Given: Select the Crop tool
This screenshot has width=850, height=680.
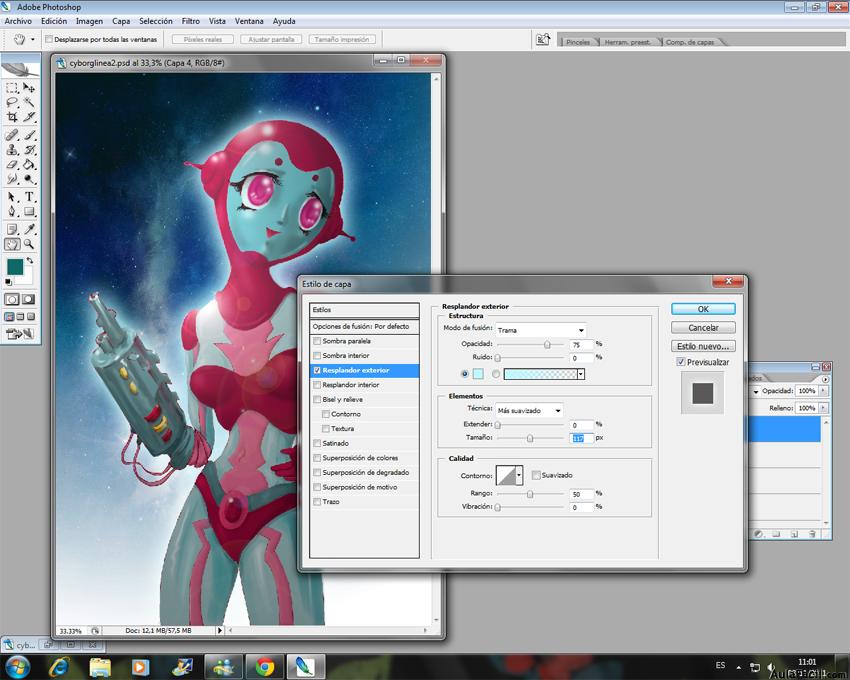Looking at the screenshot, I should pyautogui.click(x=12, y=117).
